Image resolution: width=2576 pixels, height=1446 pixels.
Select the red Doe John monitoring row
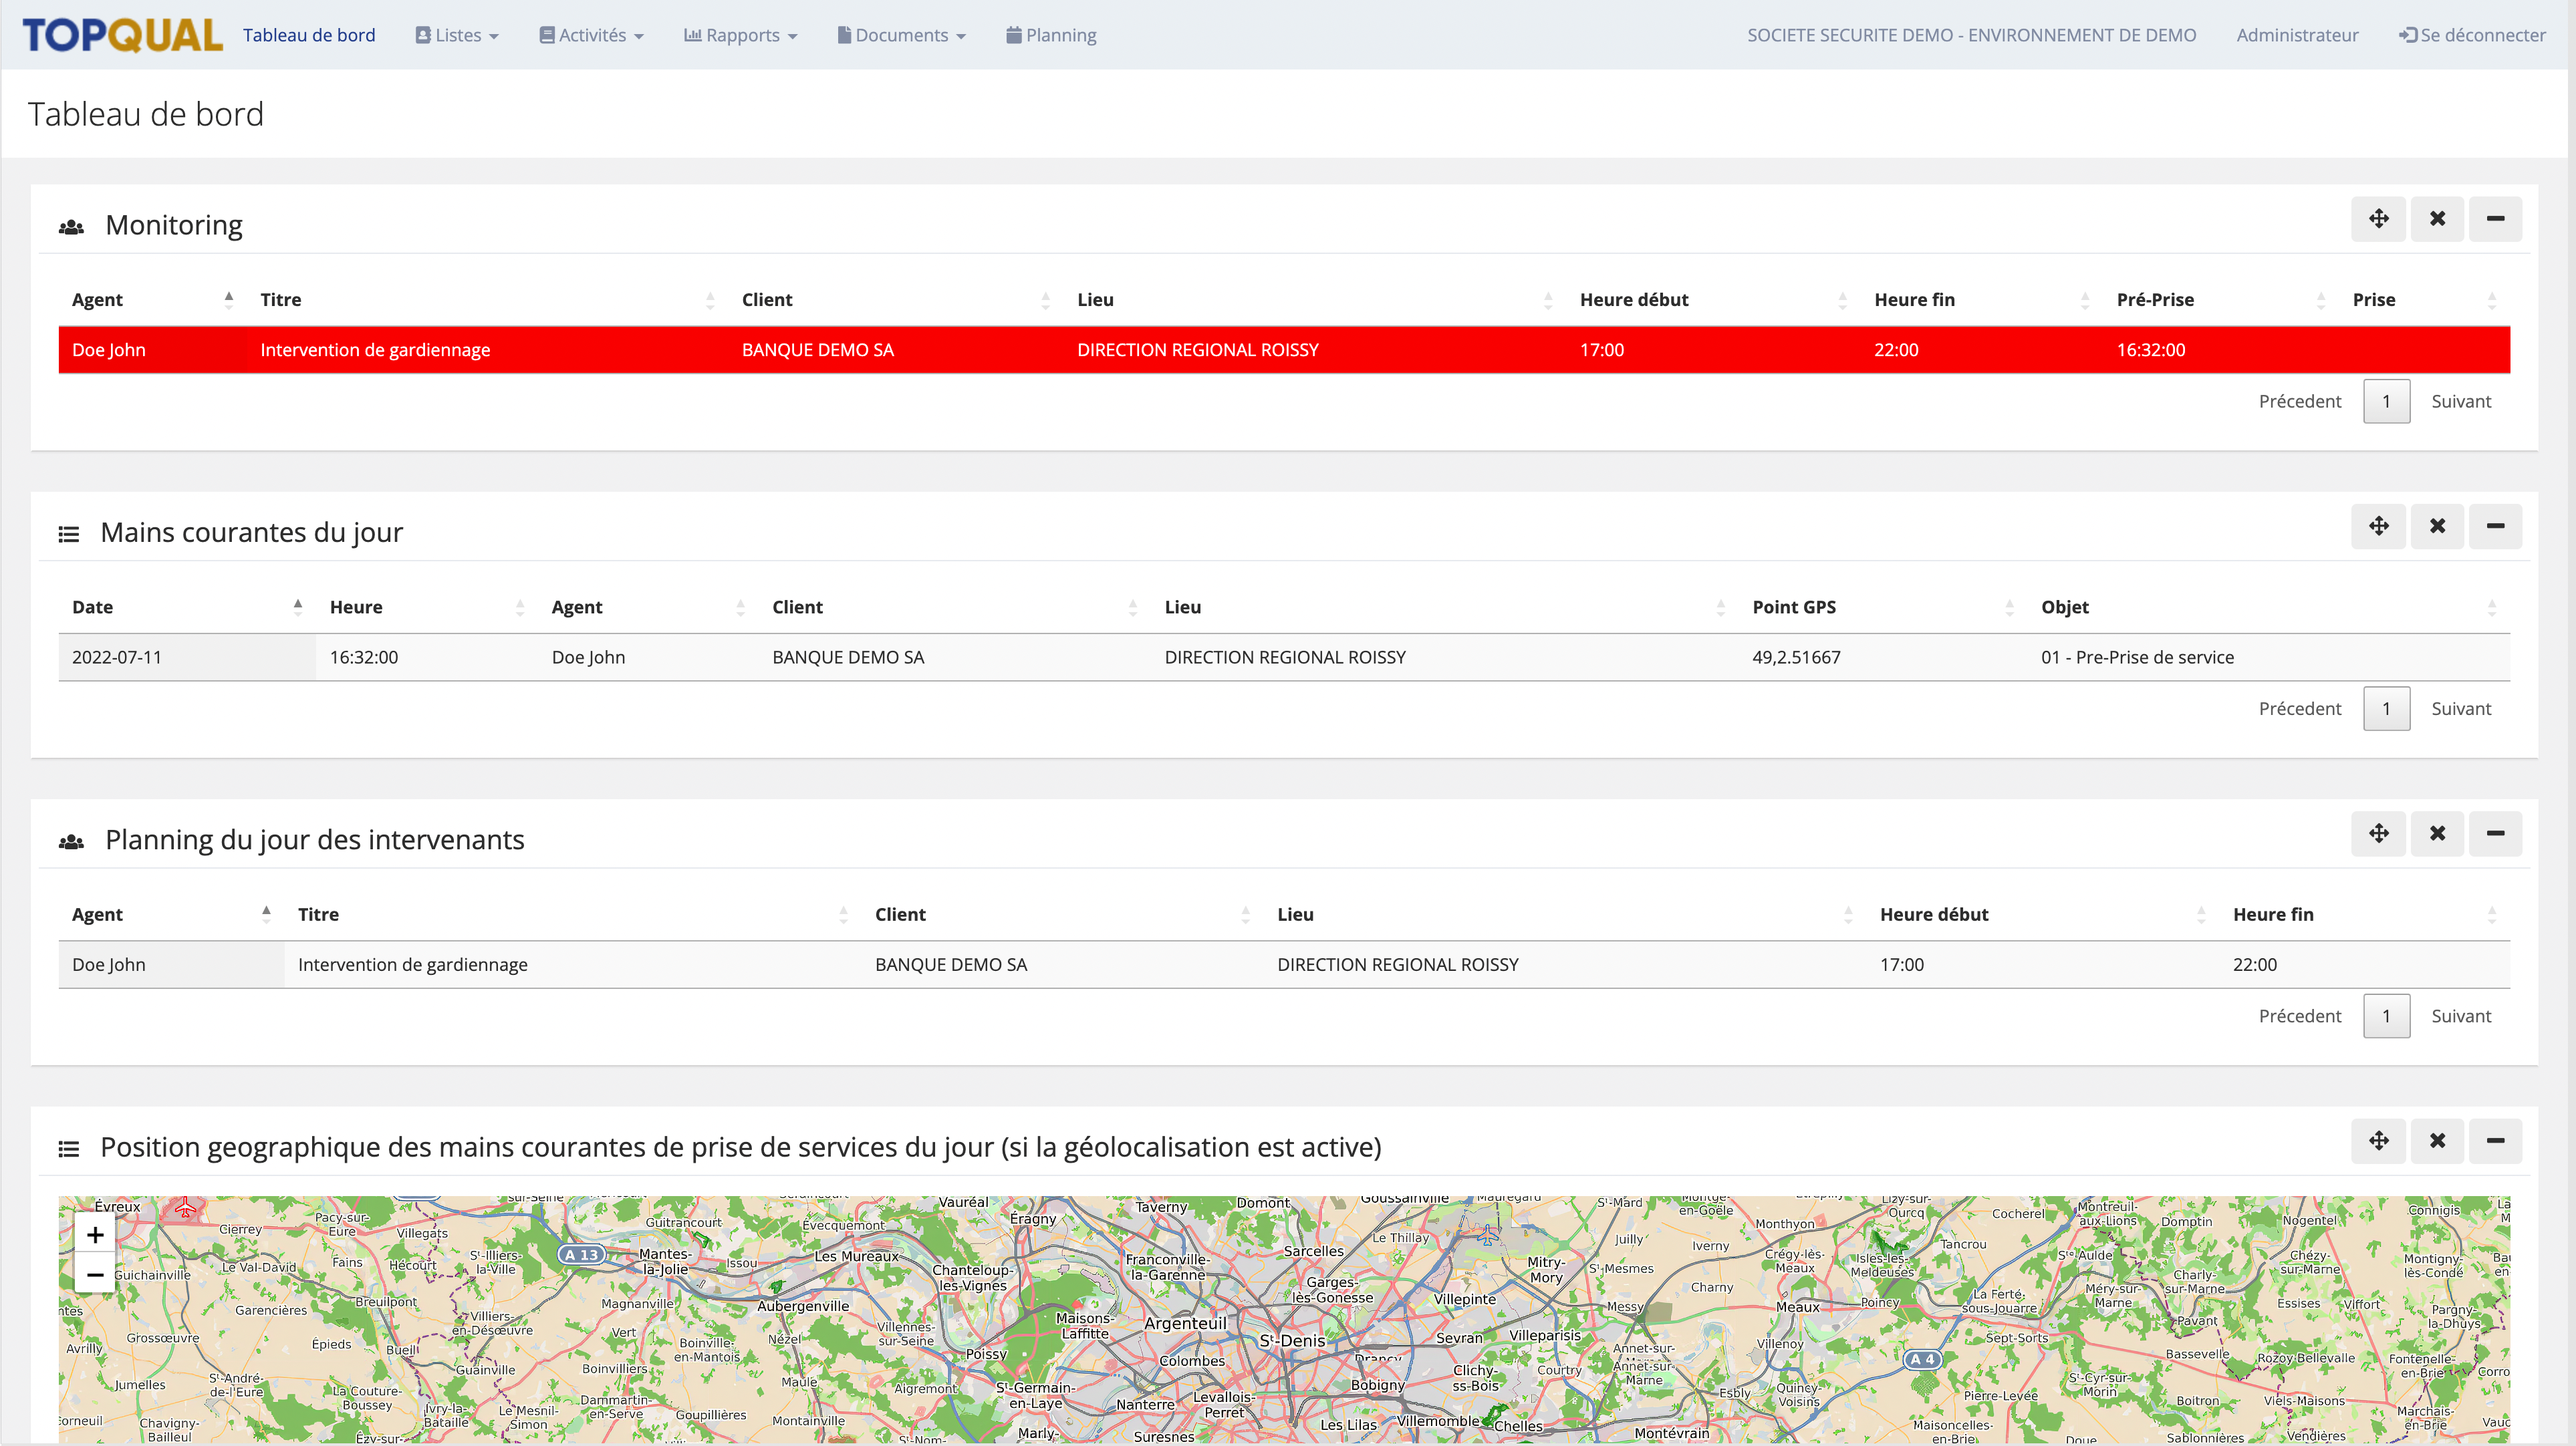point(1283,350)
